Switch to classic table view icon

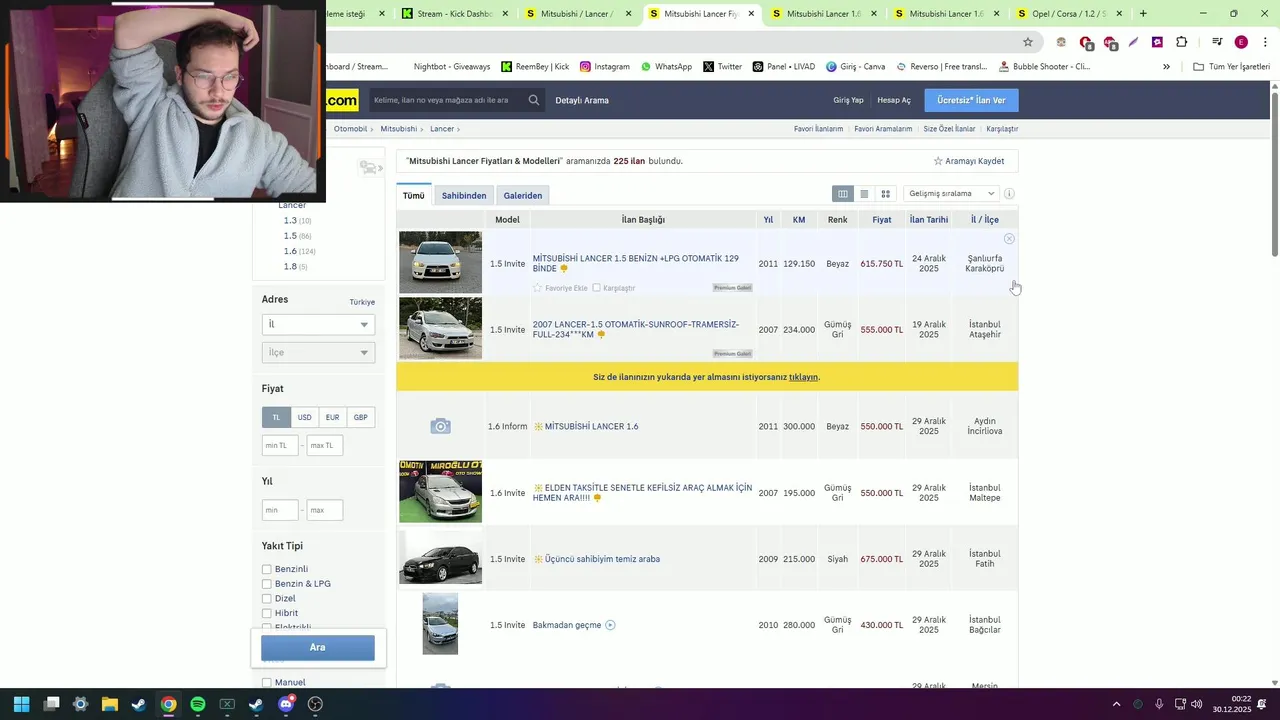pos(843,194)
